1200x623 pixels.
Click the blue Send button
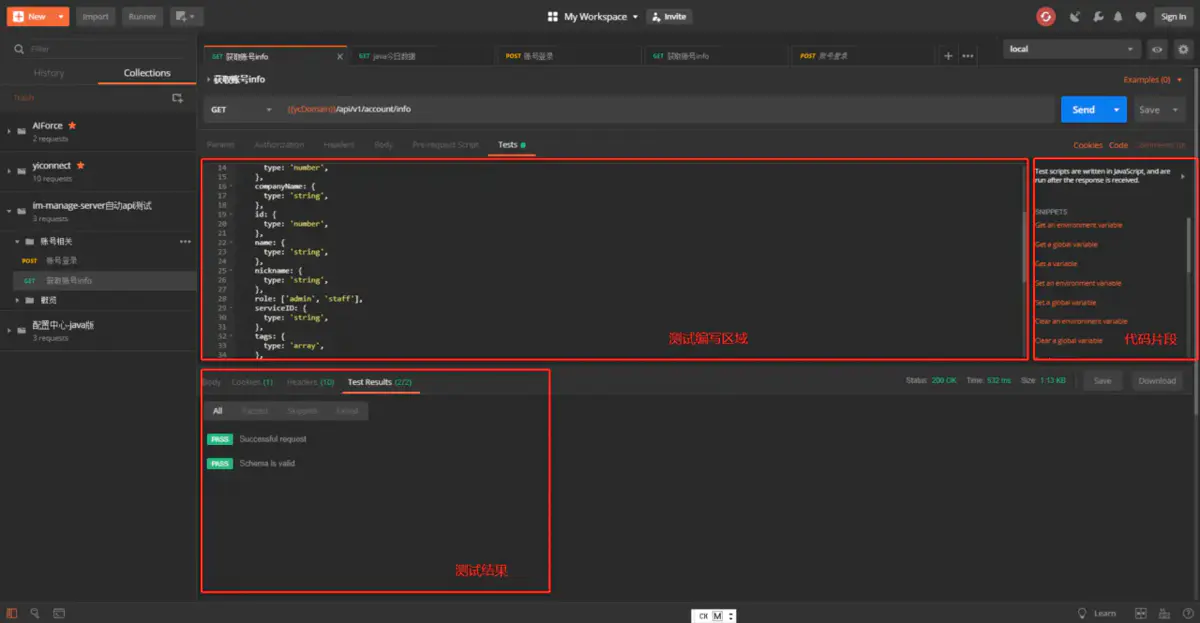[x=1084, y=110]
